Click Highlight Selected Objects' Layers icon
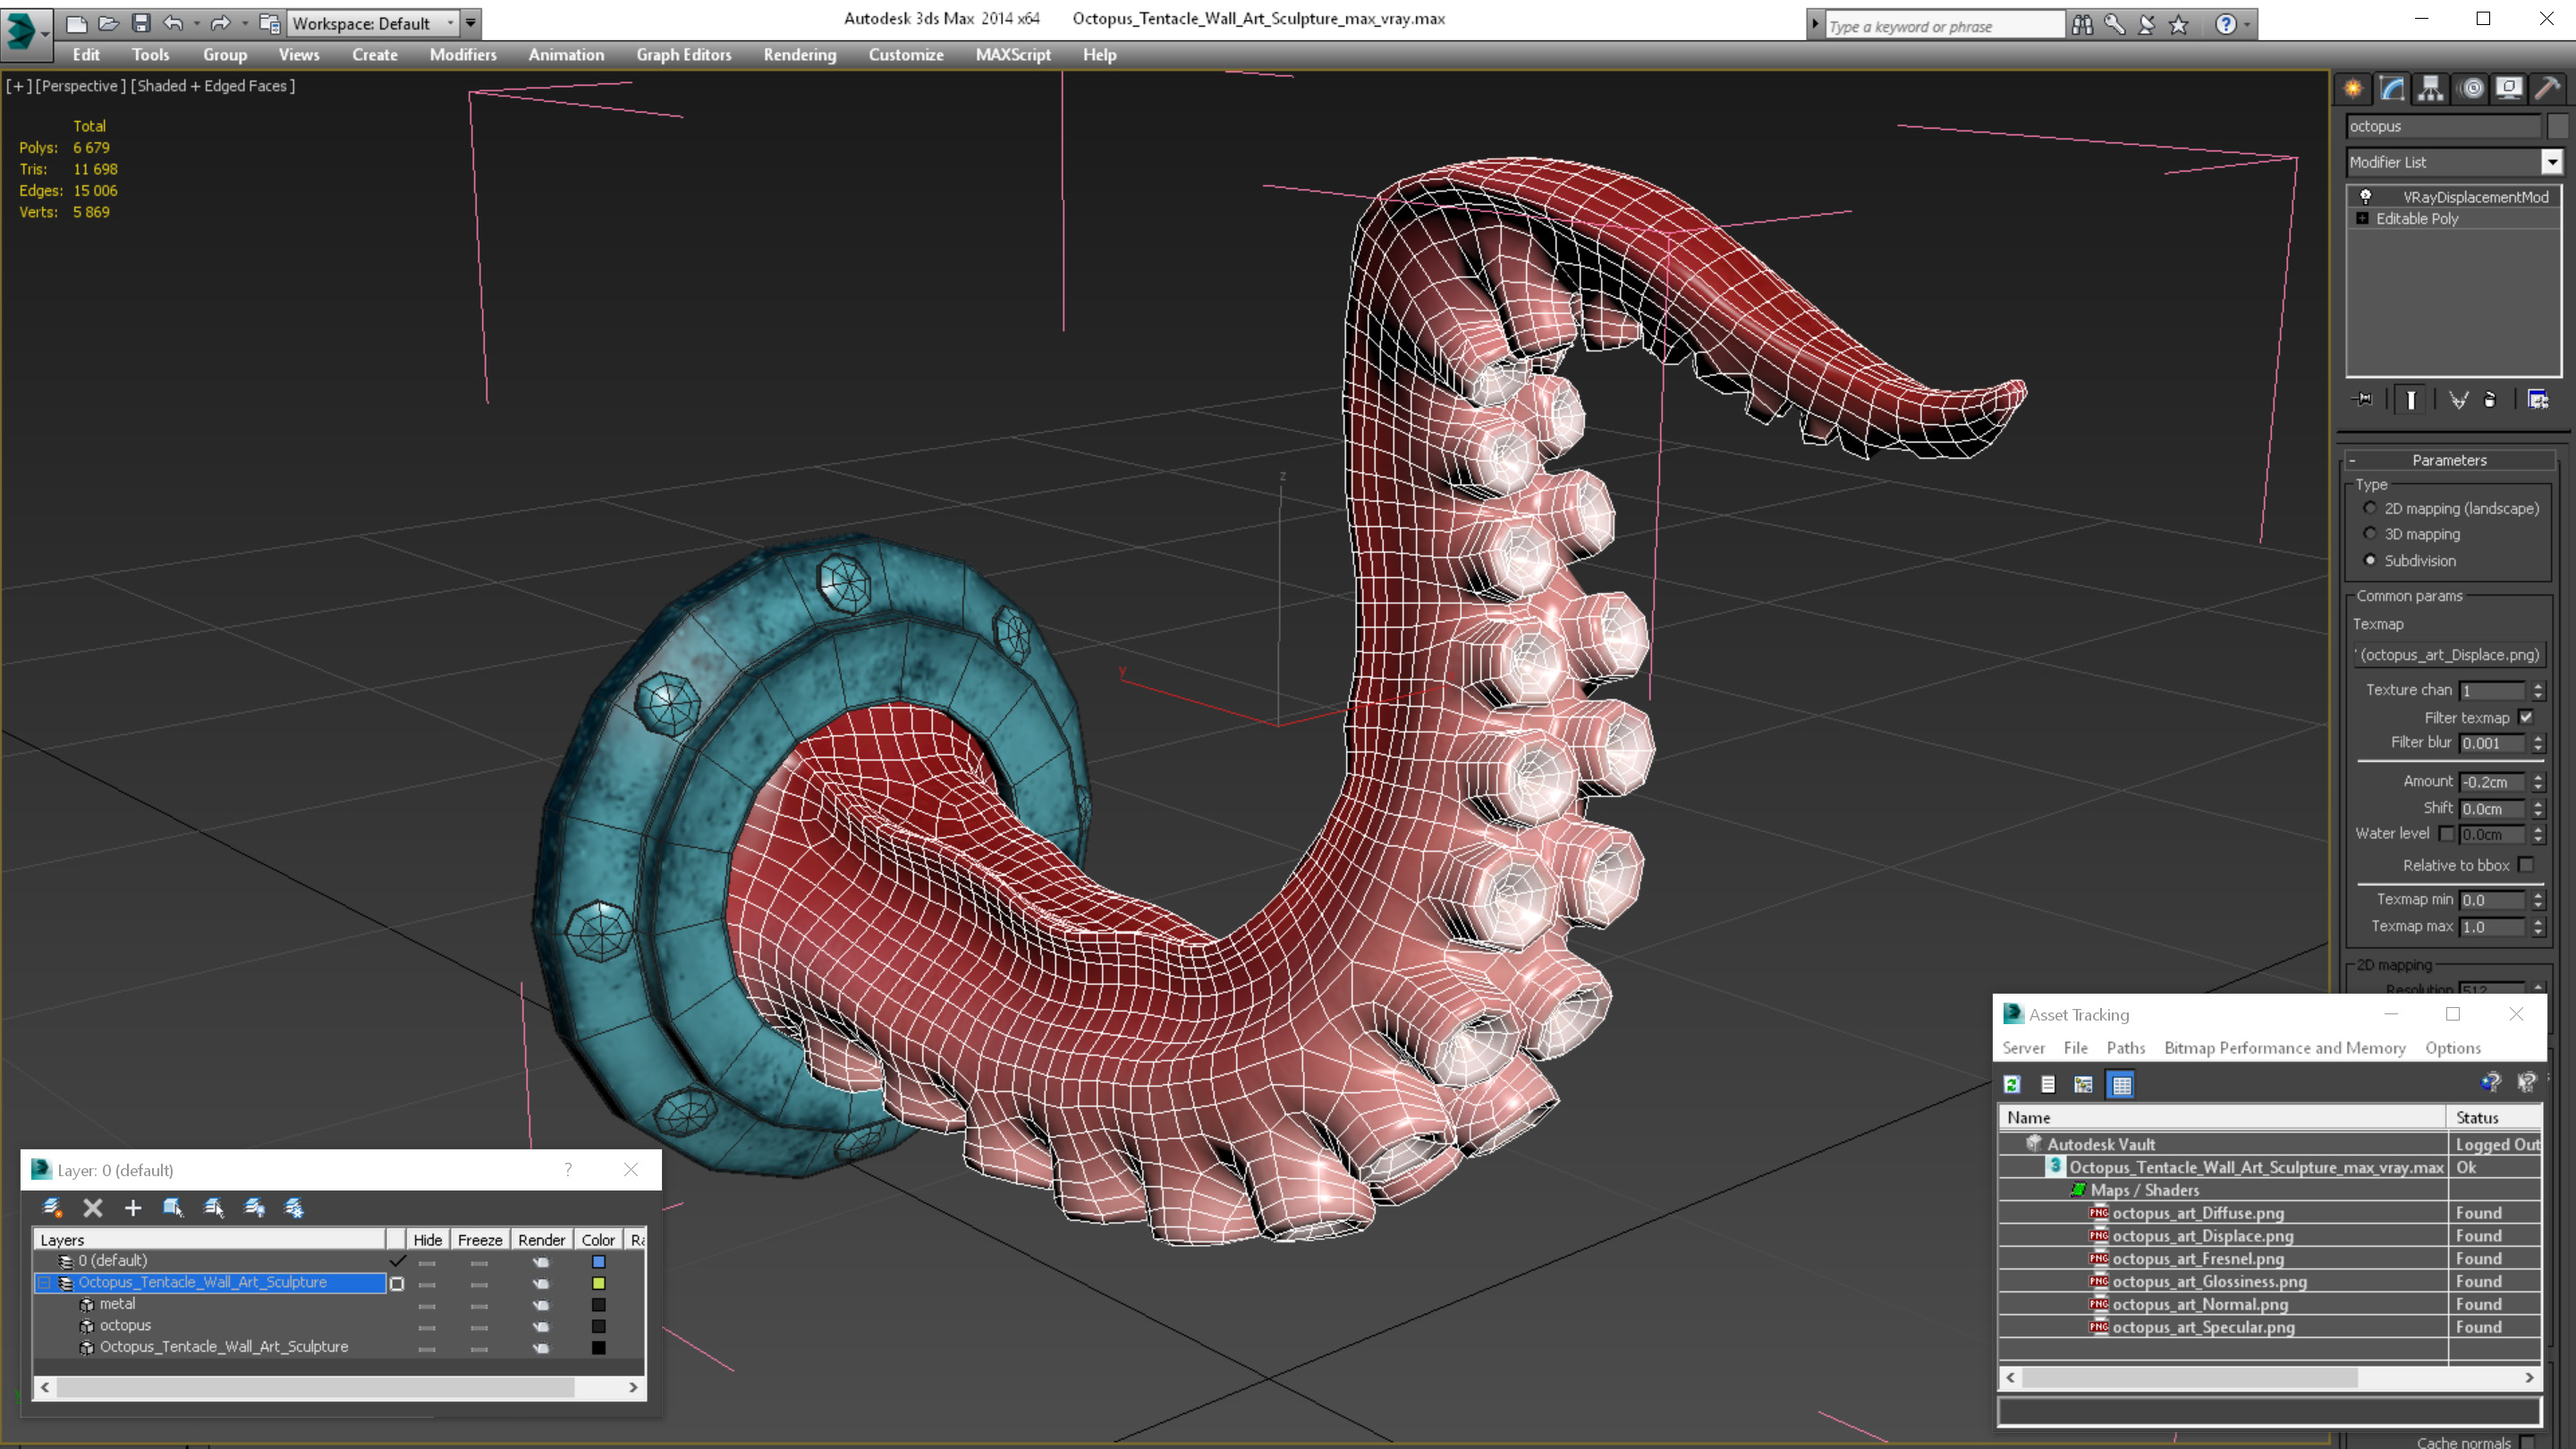Image resolution: width=2576 pixels, height=1449 pixels. click(213, 1208)
